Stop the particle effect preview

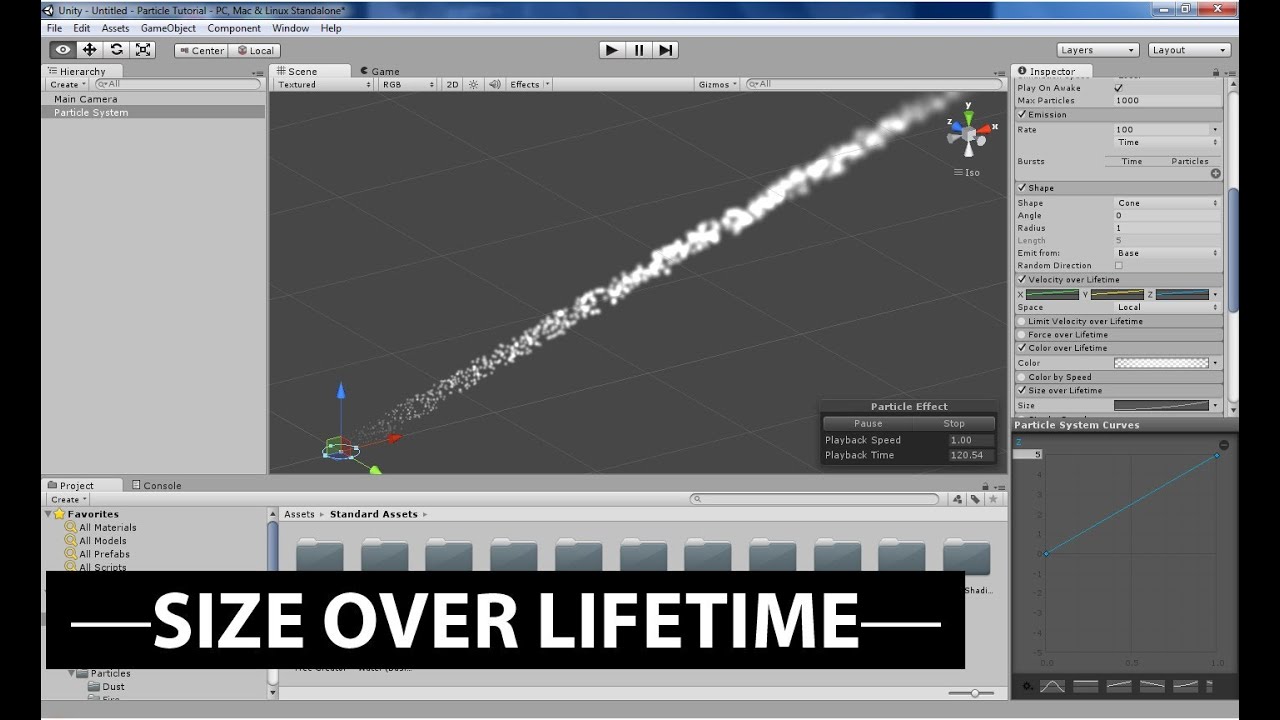954,424
